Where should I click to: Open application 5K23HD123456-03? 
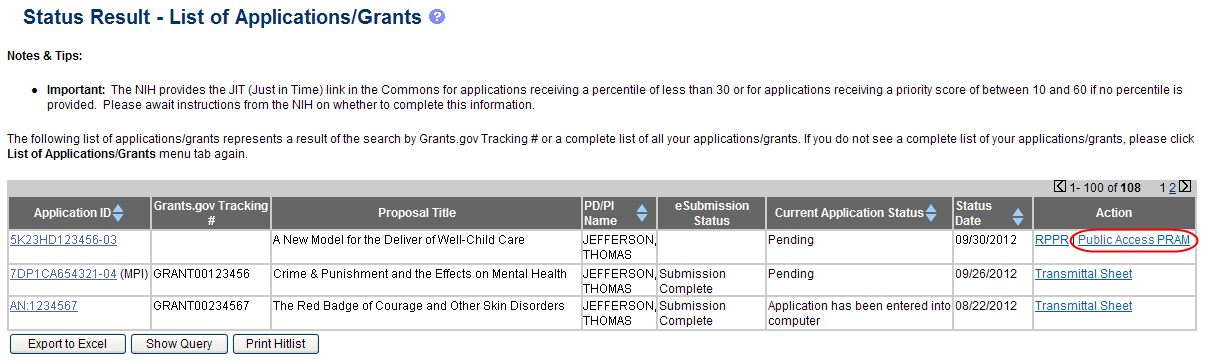[63, 240]
